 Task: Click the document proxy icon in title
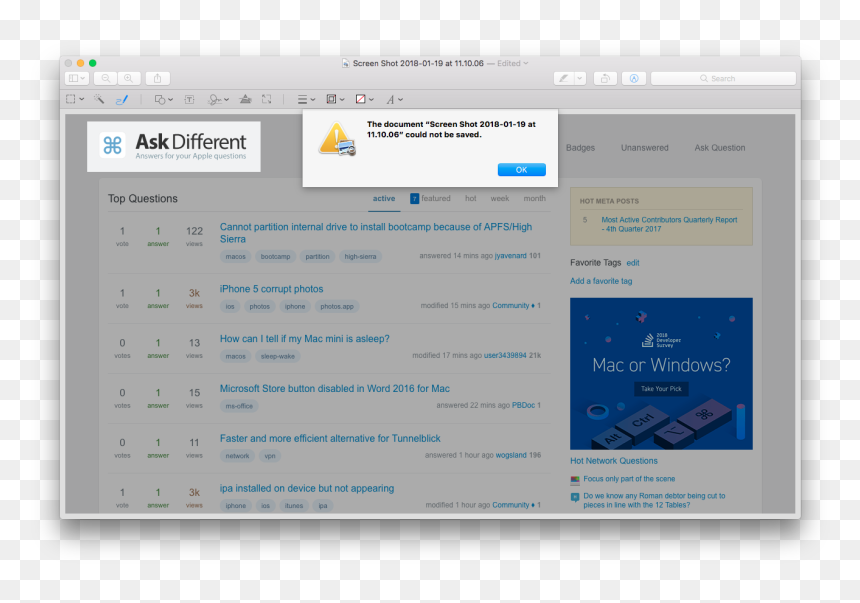pyautogui.click(x=346, y=63)
